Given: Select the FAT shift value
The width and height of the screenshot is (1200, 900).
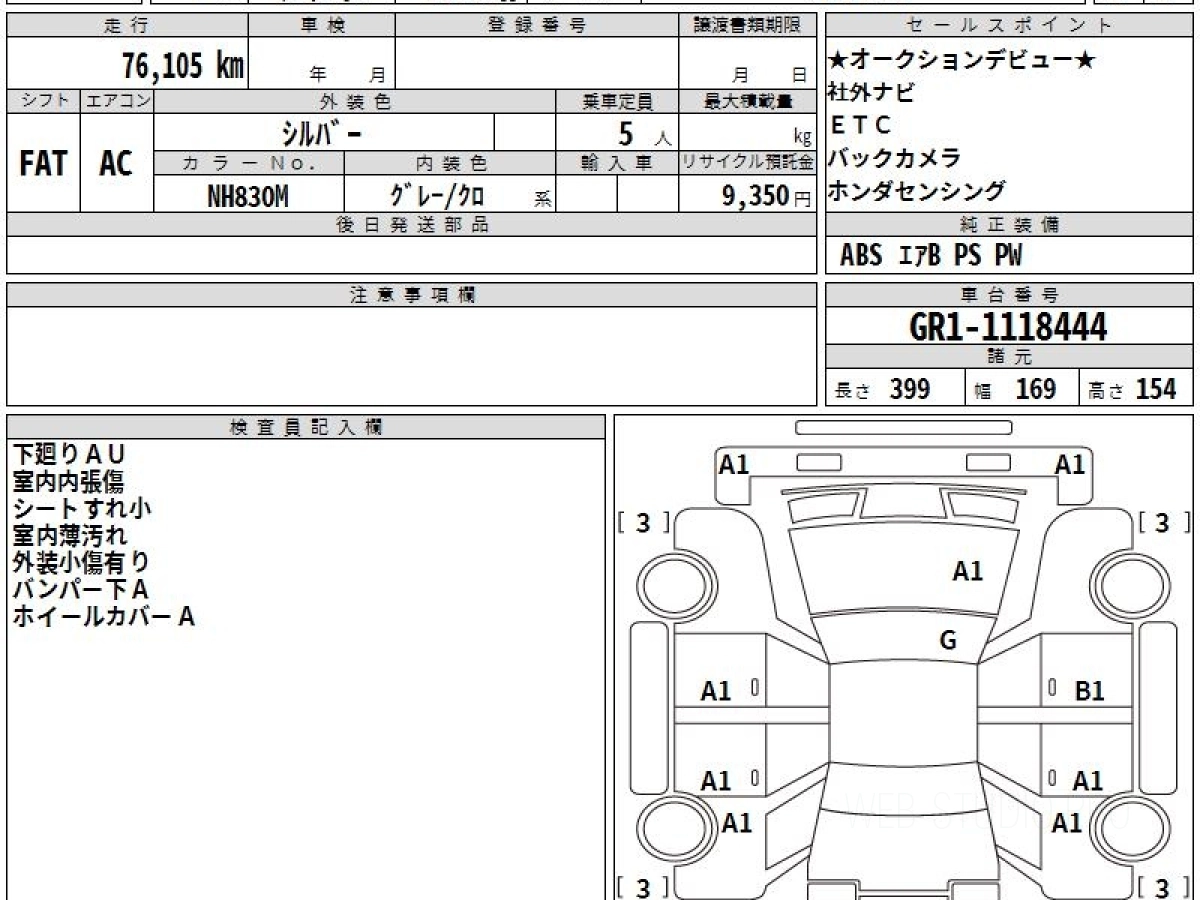Looking at the screenshot, I should (x=43, y=163).
